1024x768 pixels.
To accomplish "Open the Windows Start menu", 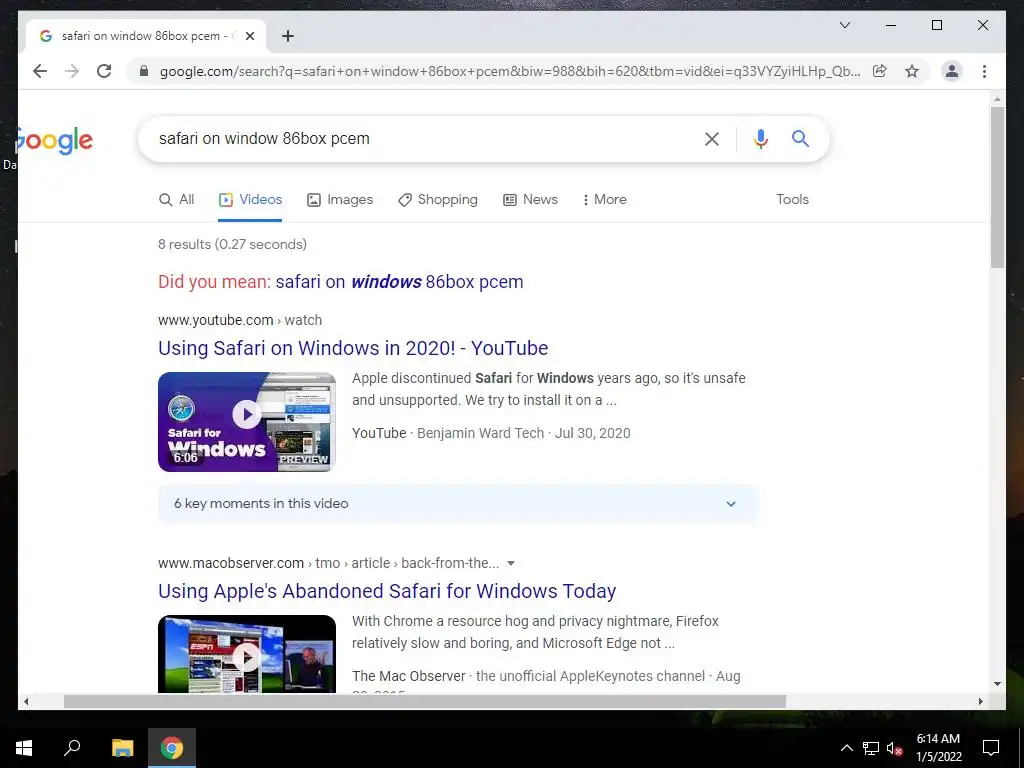I will coord(24,748).
